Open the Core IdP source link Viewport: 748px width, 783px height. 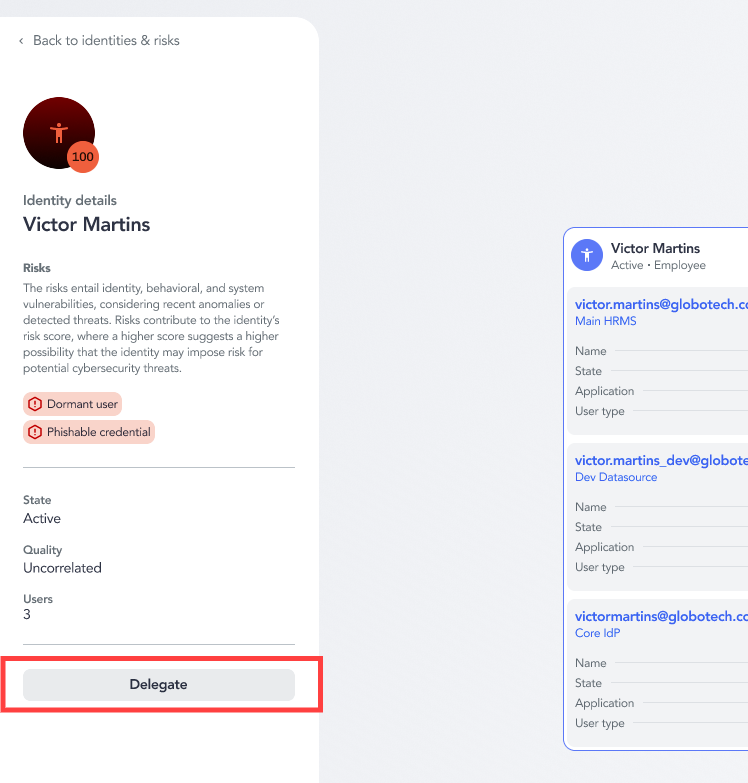click(597, 633)
